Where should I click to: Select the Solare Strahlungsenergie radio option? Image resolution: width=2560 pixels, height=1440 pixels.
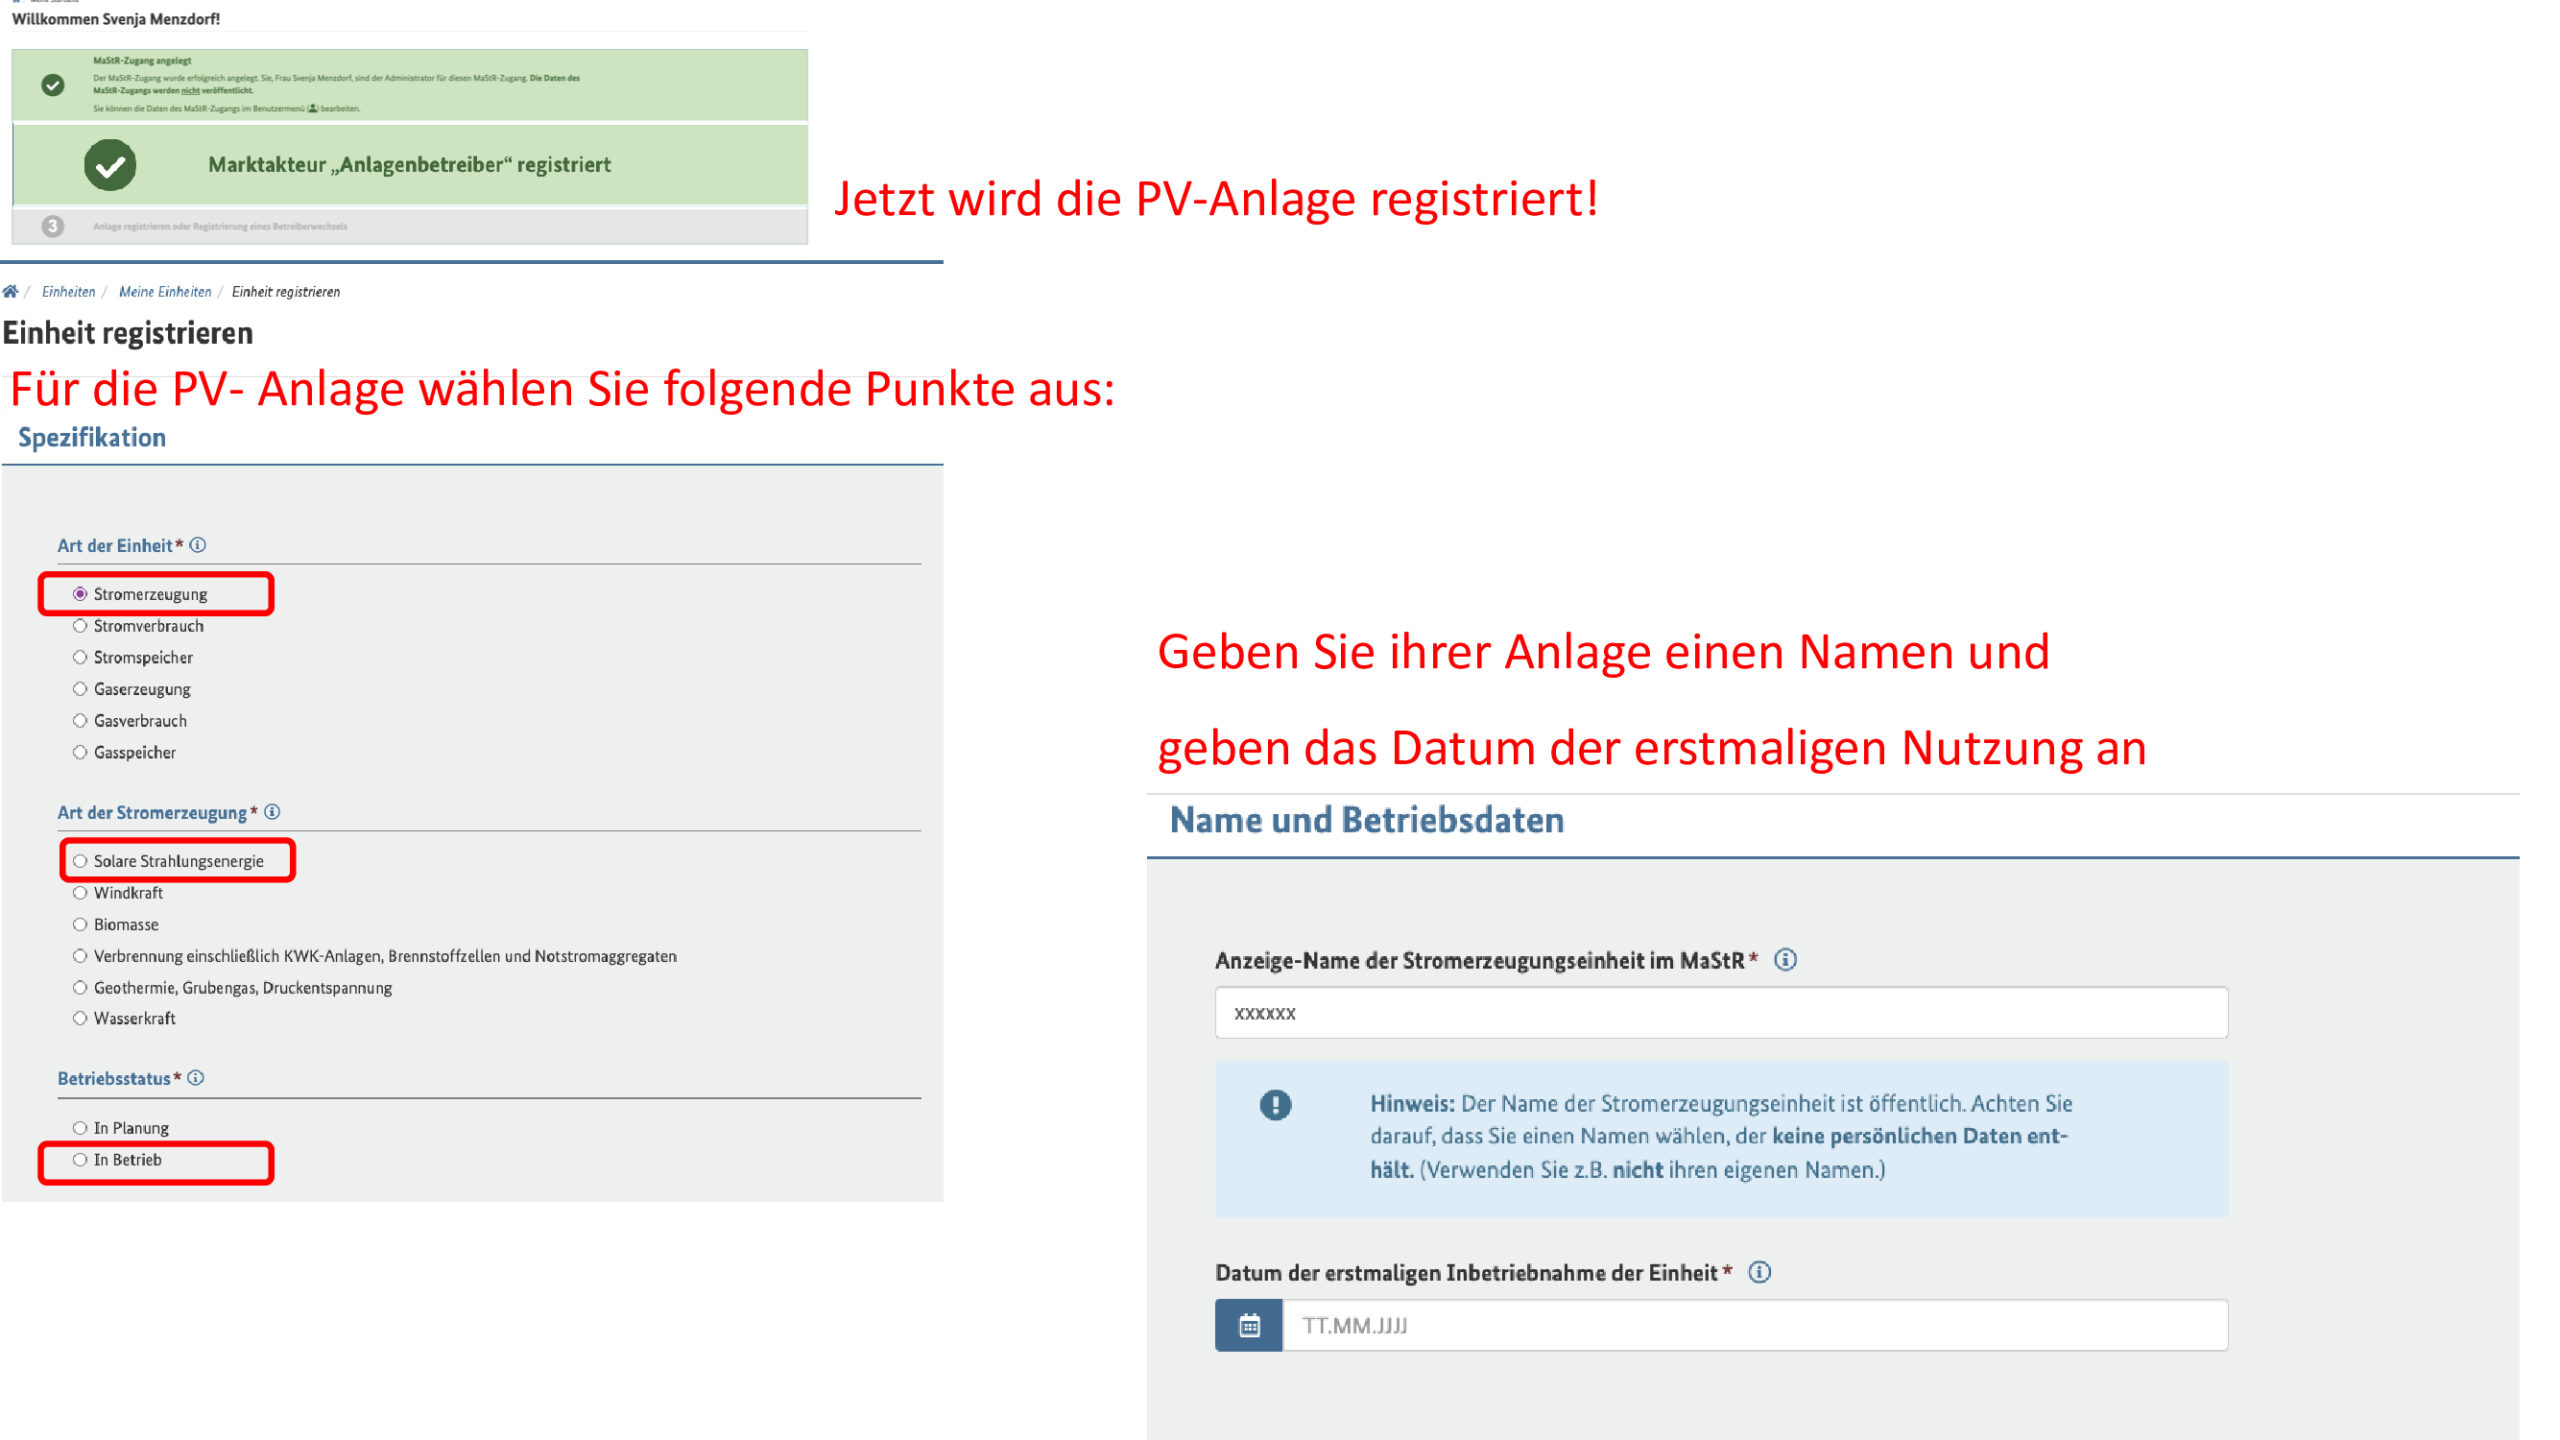tap(80, 861)
